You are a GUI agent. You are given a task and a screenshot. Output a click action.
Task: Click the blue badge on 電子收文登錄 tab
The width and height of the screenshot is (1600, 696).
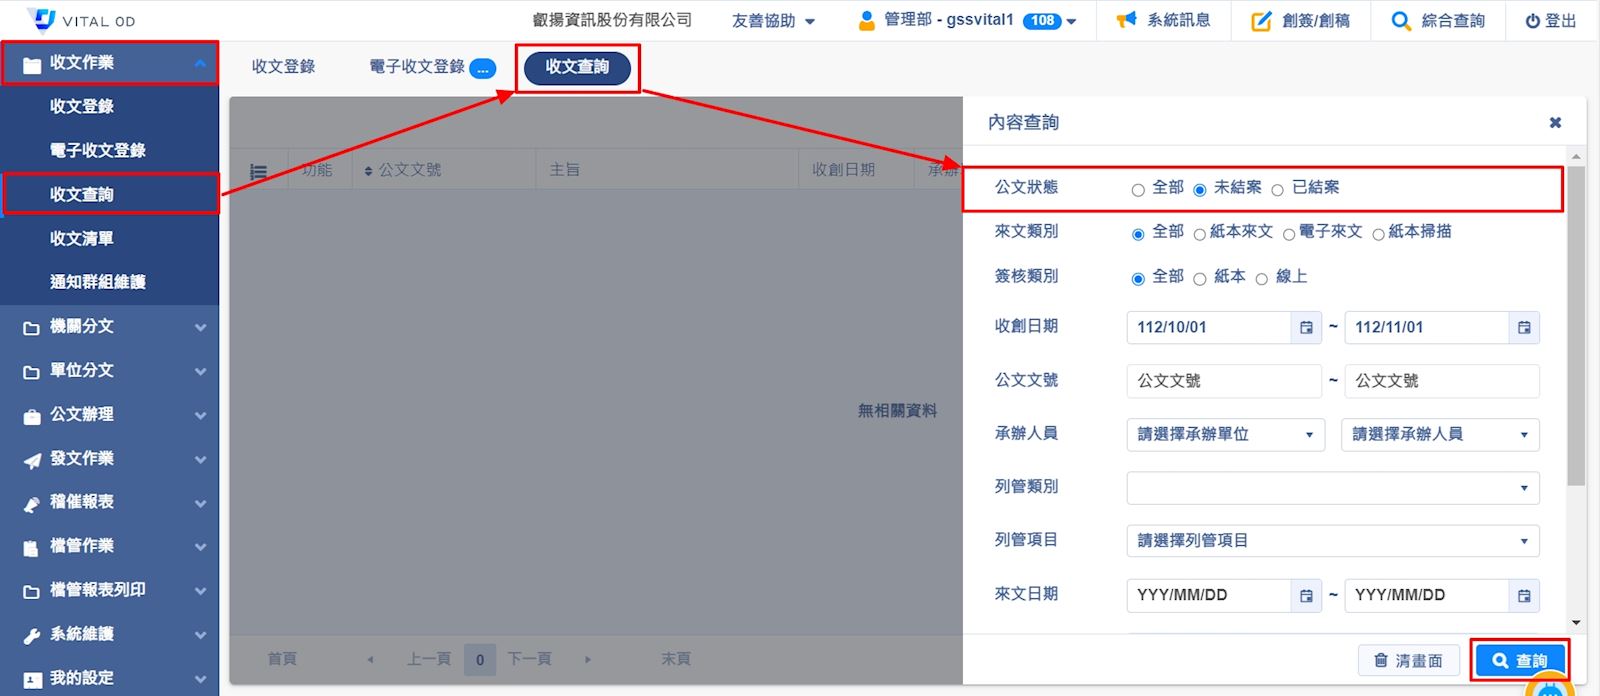point(482,68)
